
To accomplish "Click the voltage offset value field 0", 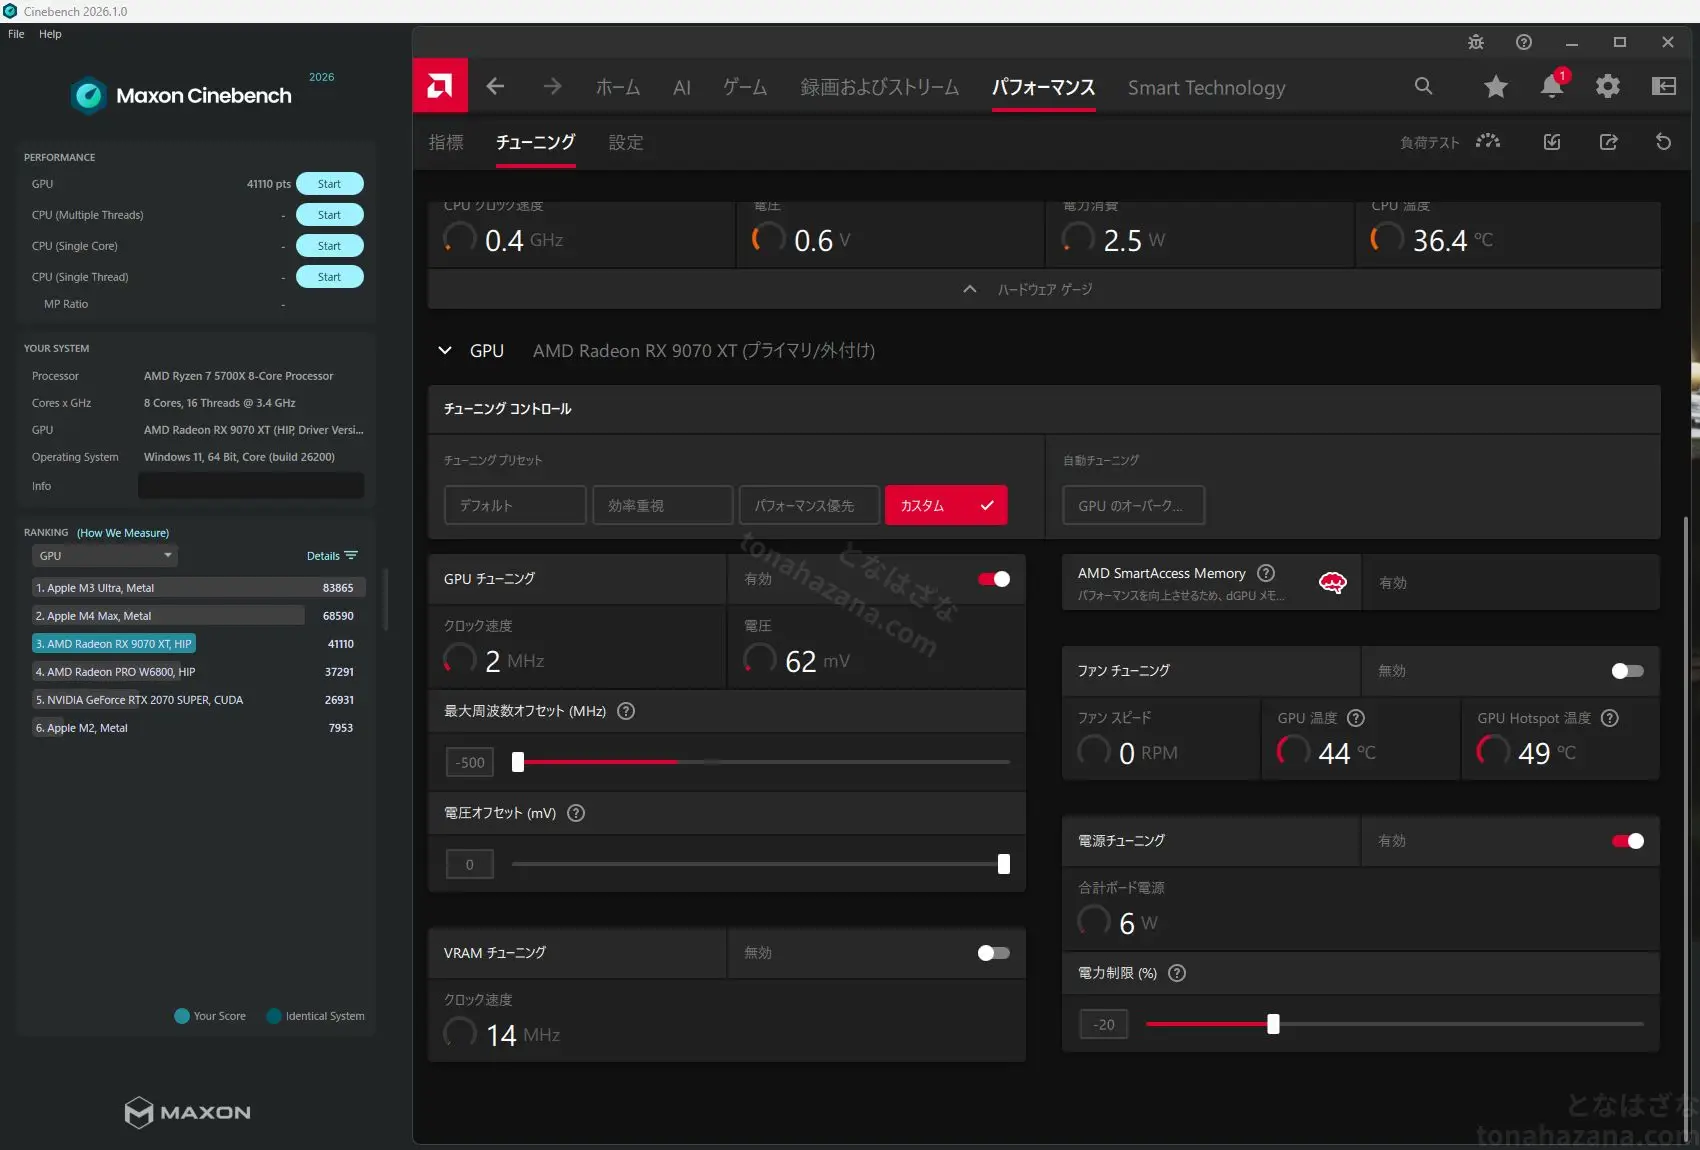I will tap(470, 864).
